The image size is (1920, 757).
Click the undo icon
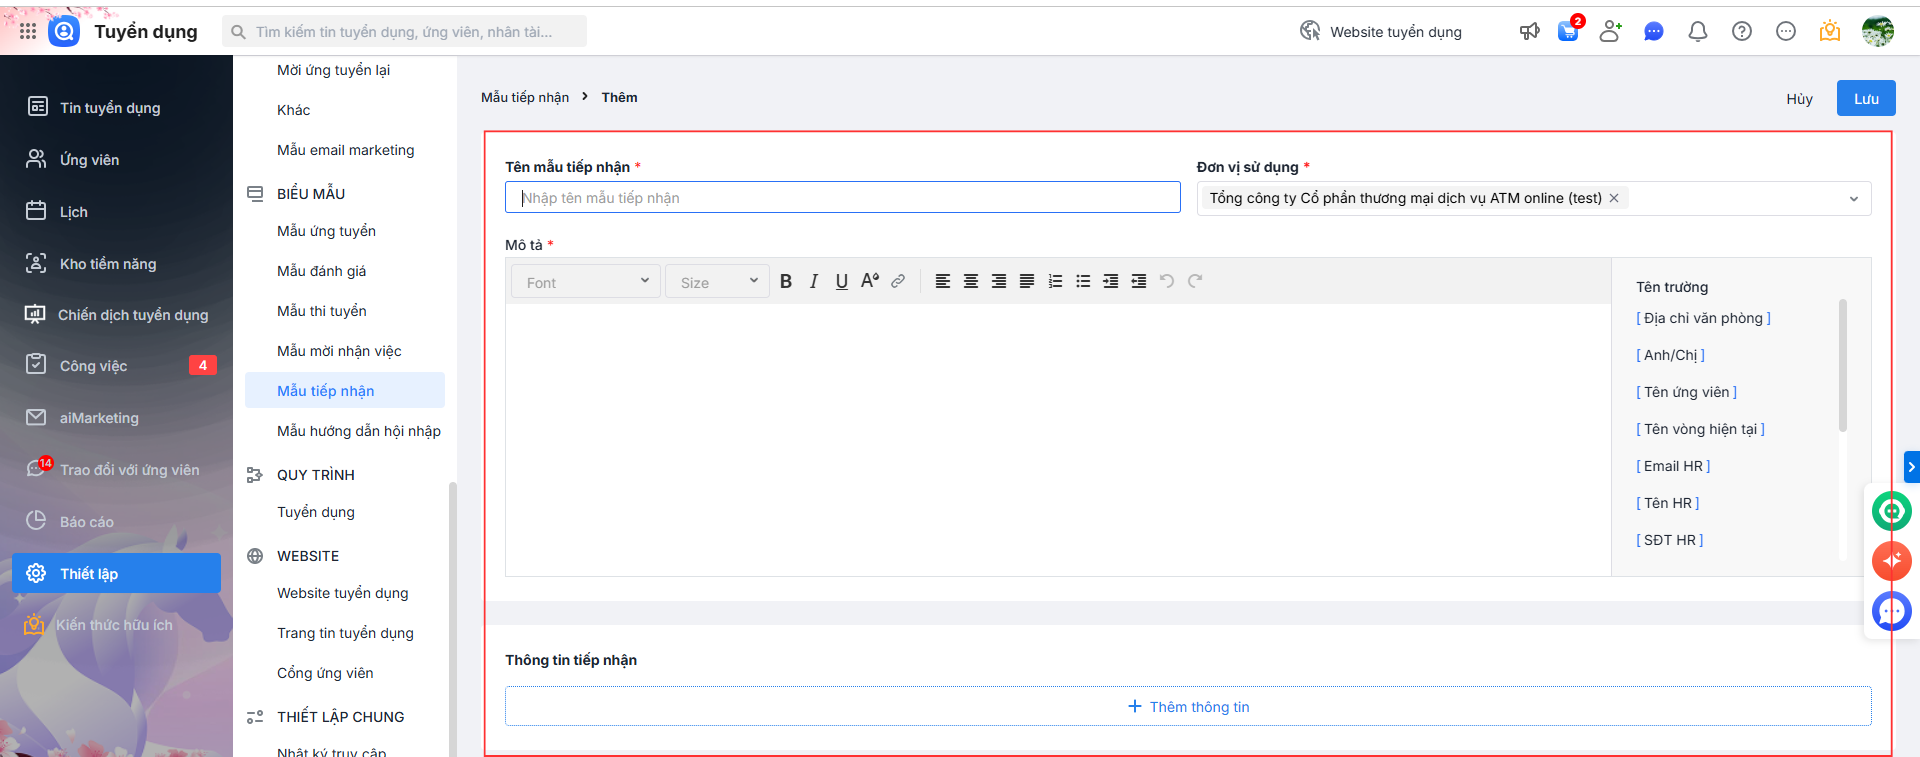(x=1167, y=282)
